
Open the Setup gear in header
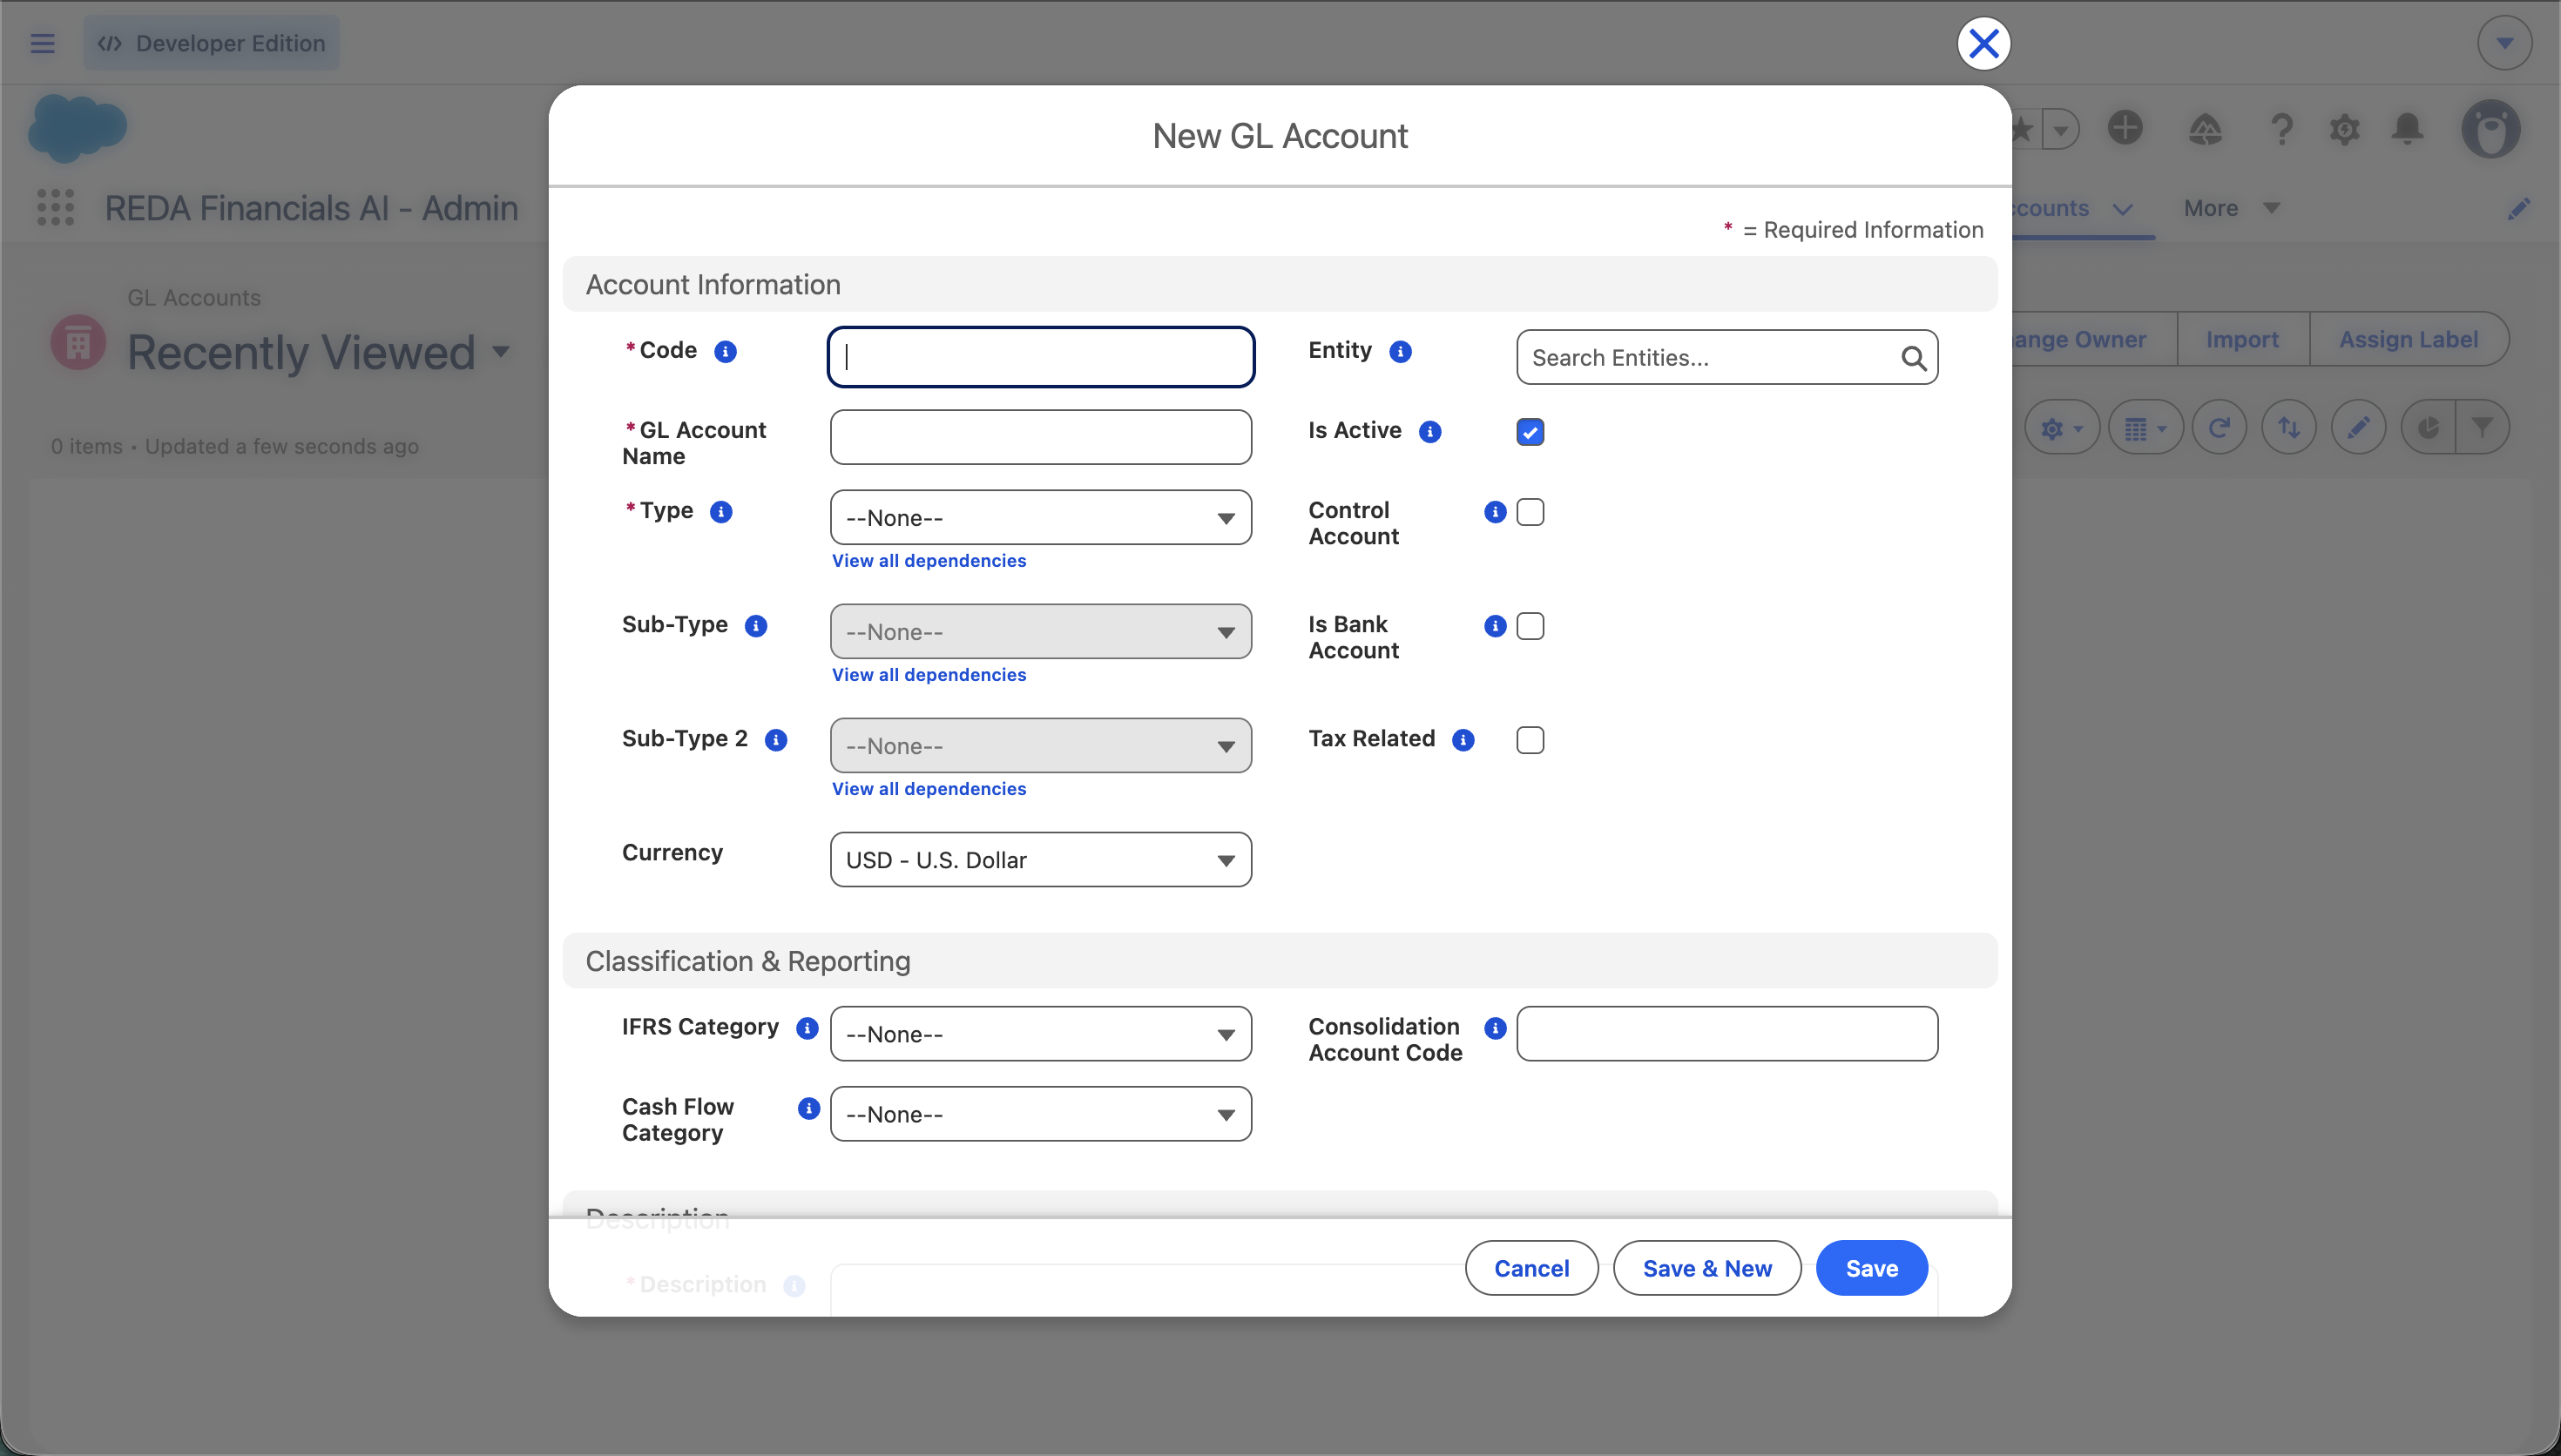[2344, 129]
